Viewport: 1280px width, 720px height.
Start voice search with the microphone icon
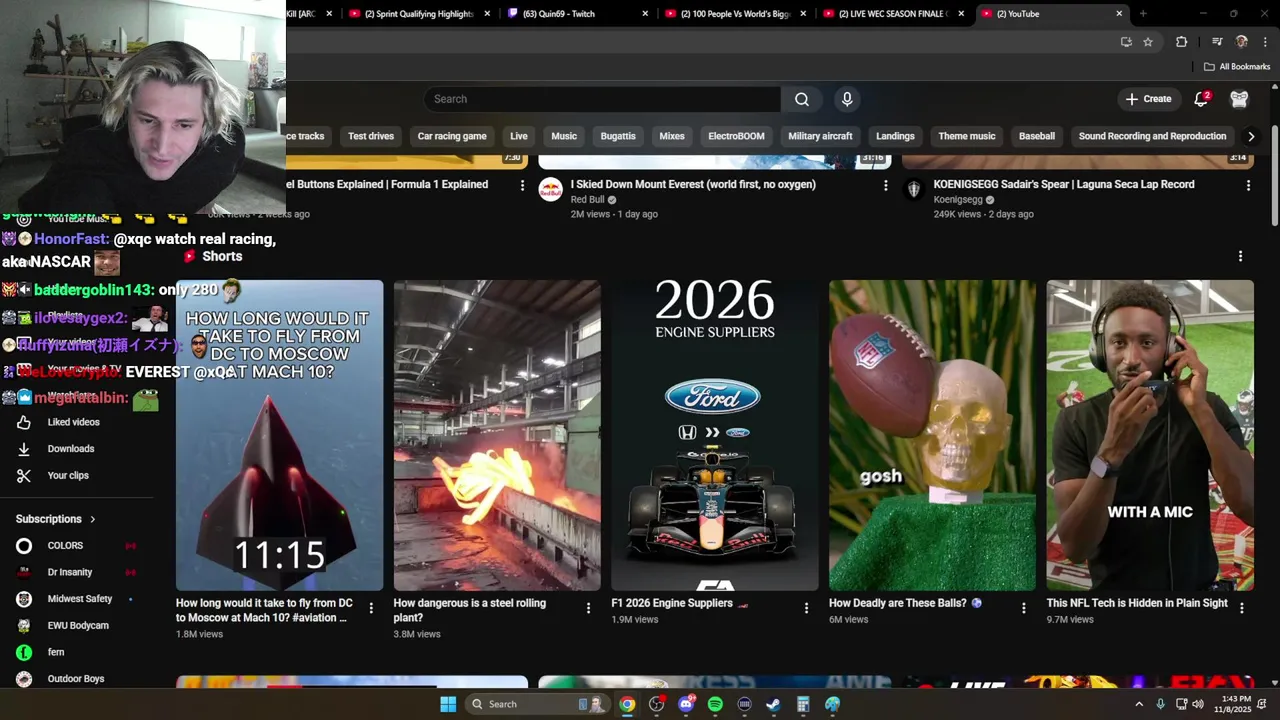(x=847, y=99)
